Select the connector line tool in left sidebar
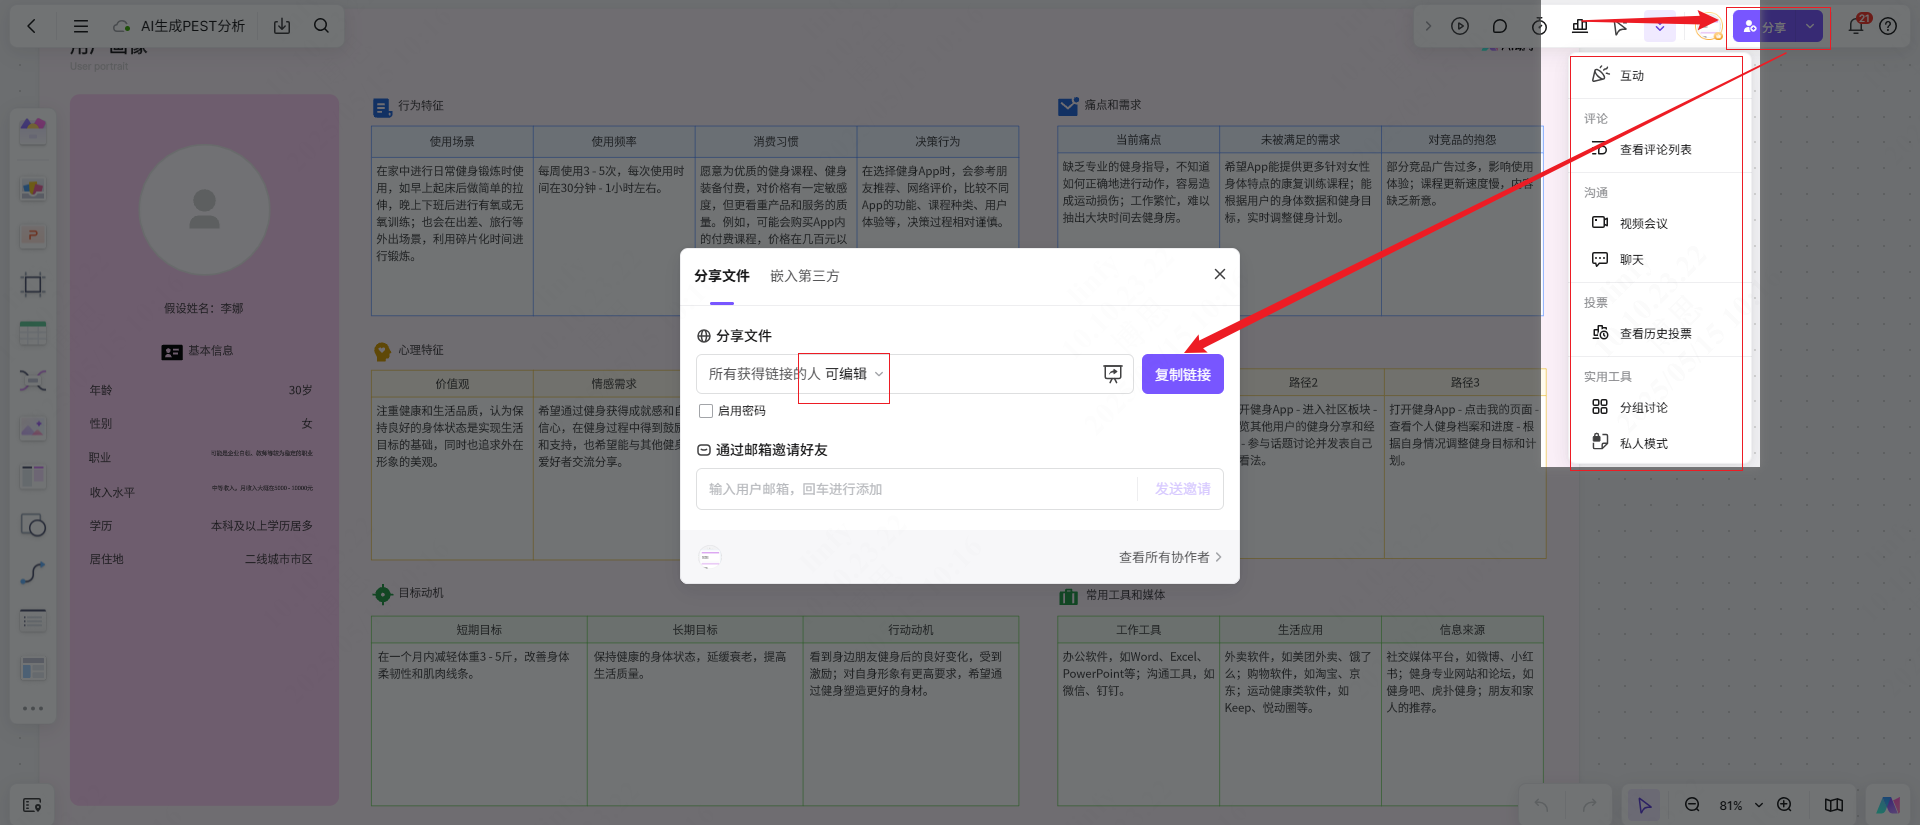This screenshot has height=825, width=1920. pyautogui.click(x=33, y=573)
